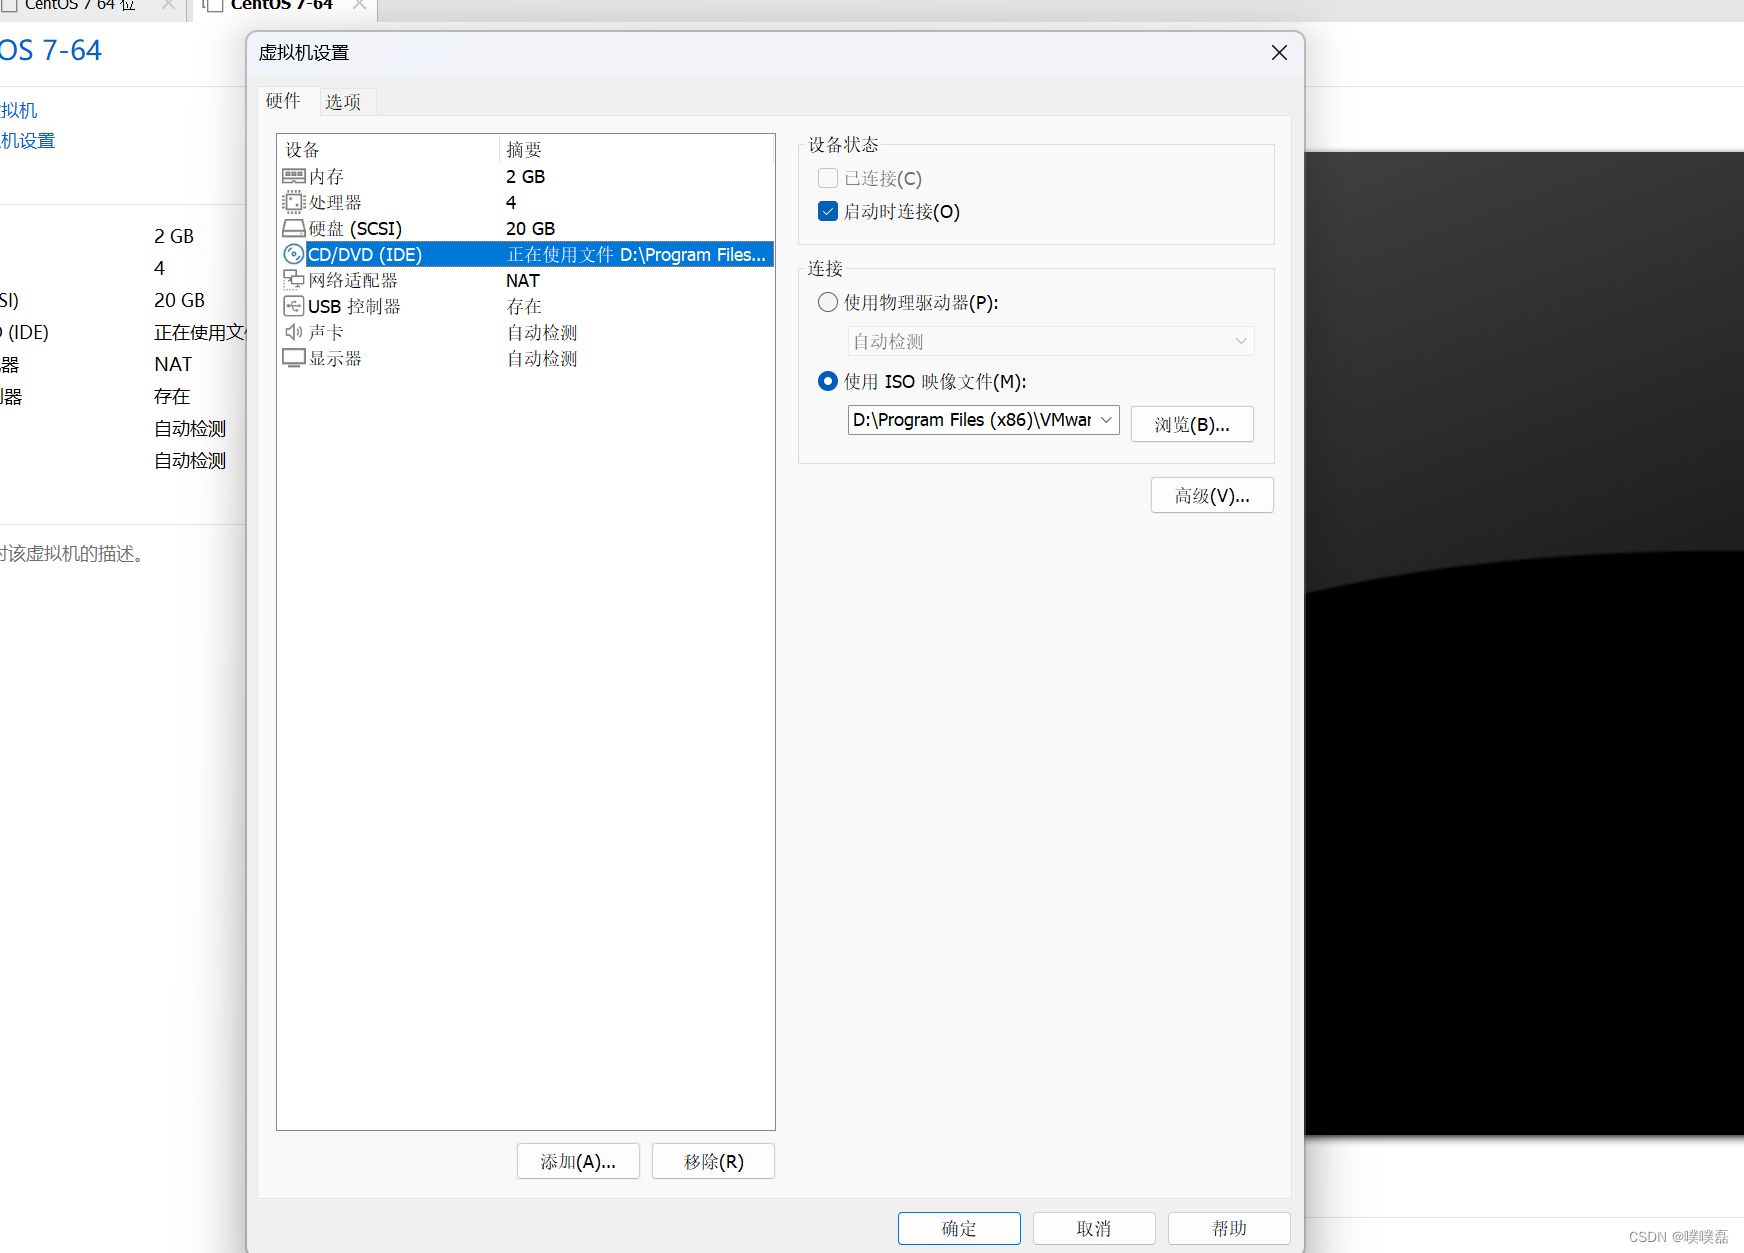Confirm with the 确定 button

pyautogui.click(x=959, y=1228)
